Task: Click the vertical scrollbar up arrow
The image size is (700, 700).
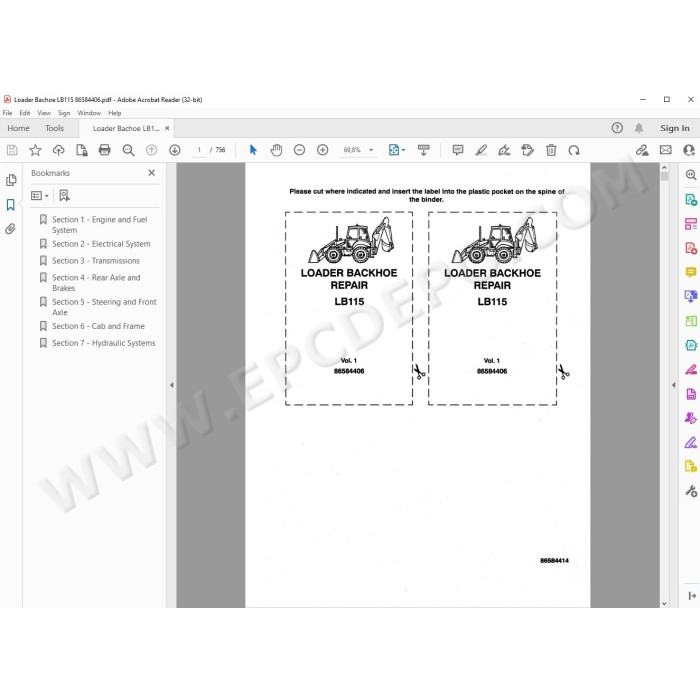Action: (664, 167)
